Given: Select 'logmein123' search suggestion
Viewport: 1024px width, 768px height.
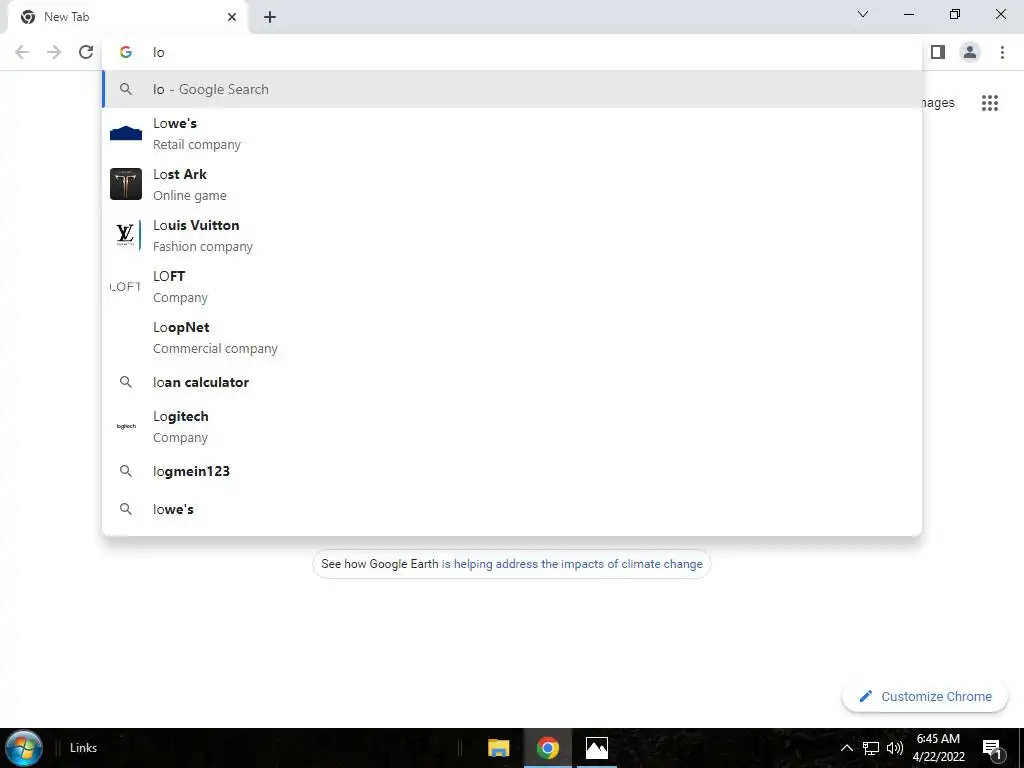Looking at the screenshot, I should tap(512, 471).
